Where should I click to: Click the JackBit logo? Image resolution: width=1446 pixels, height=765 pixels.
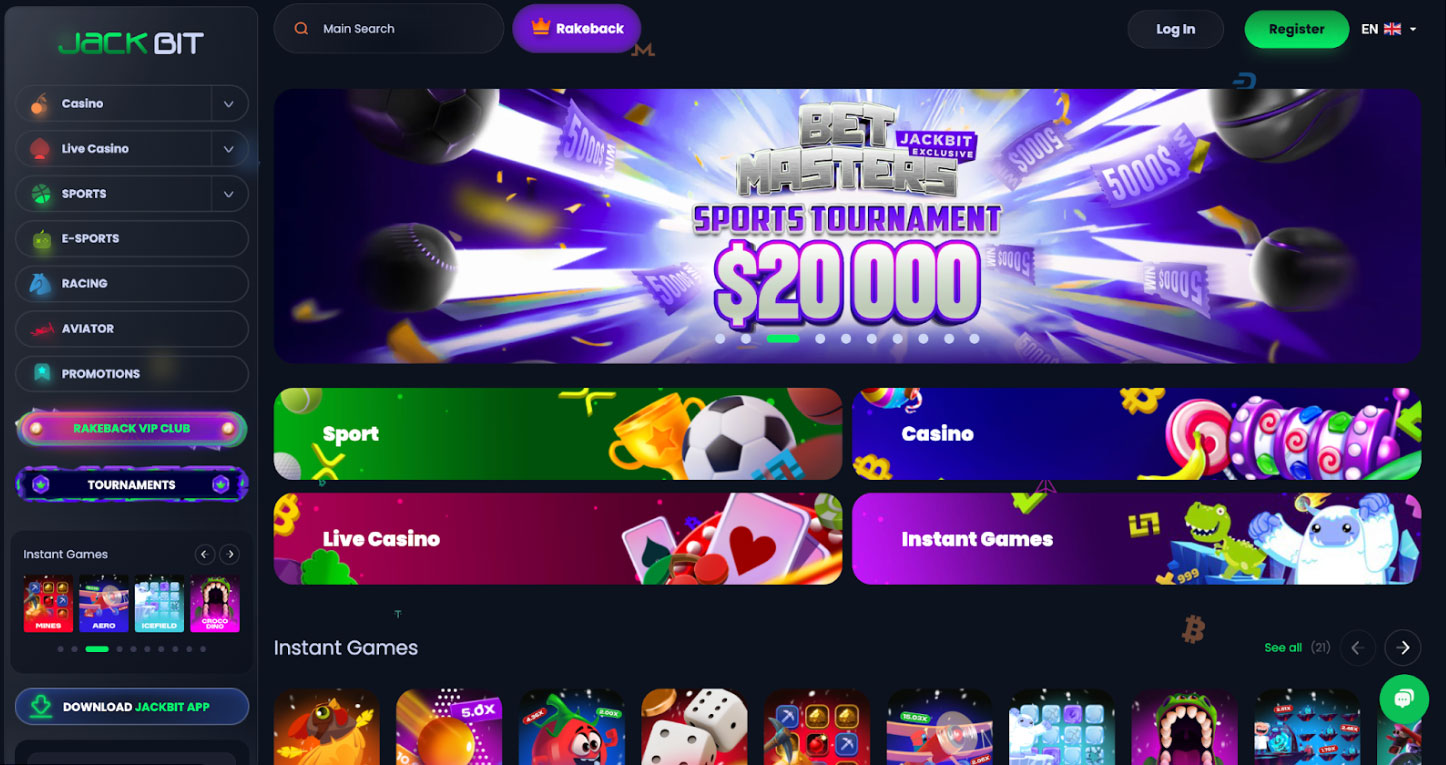tap(131, 43)
